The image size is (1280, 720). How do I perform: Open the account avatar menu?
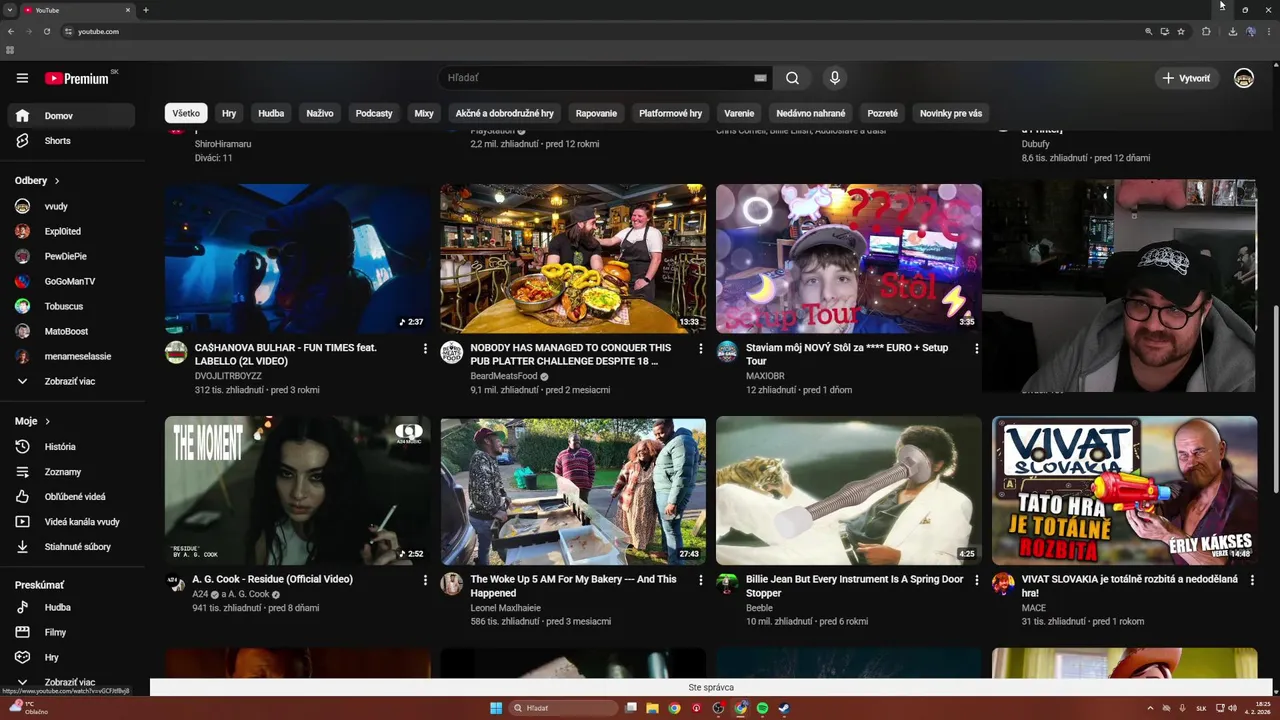(x=1243, y=78)
